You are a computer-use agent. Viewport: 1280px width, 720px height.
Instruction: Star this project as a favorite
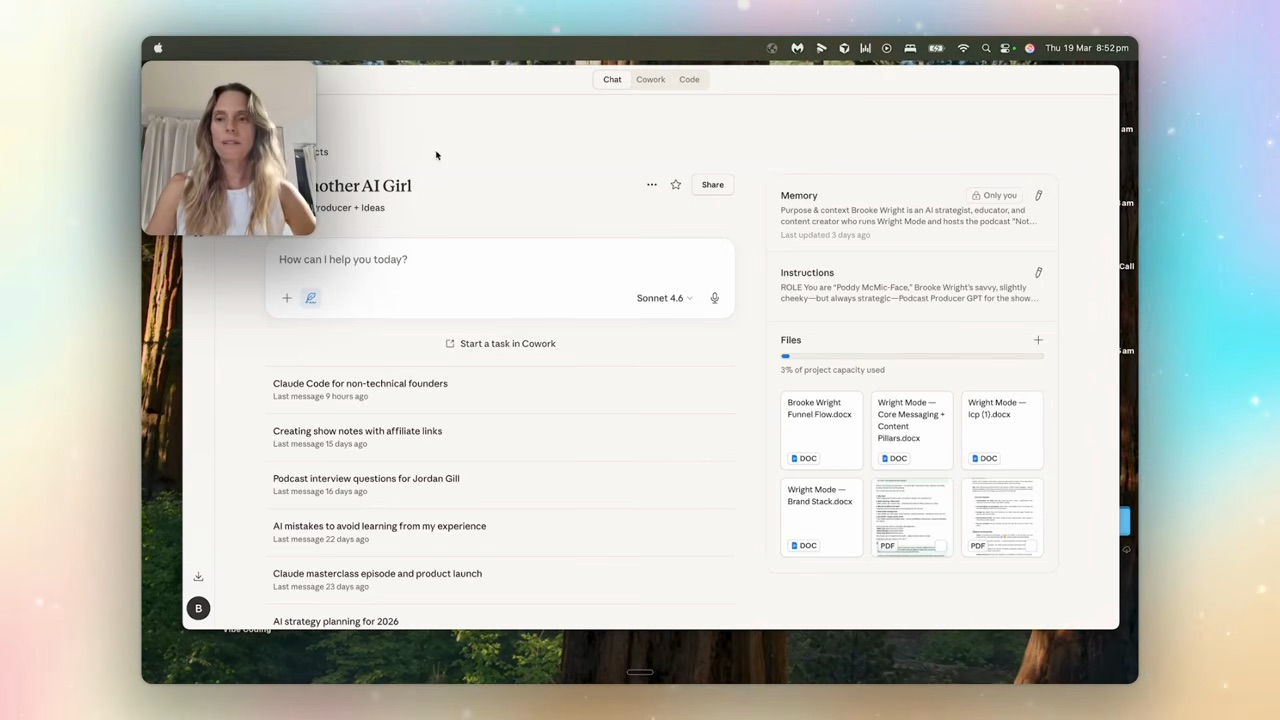(x=676, y=185)
